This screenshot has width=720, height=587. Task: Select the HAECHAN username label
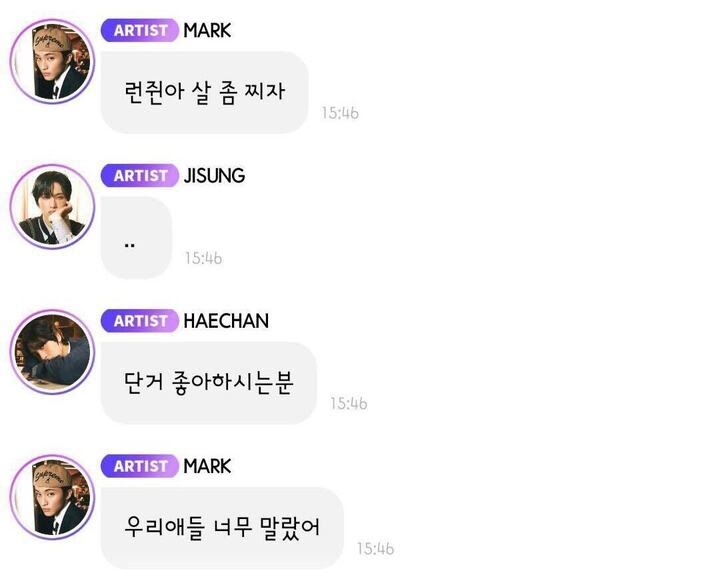point(226,321)
